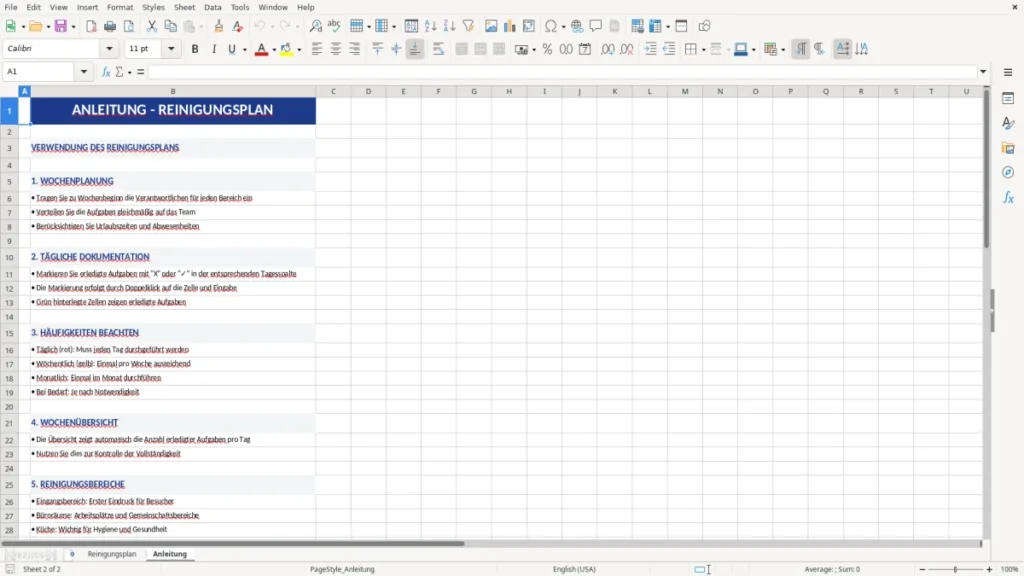Toggle Italic formatting

pyautogui.click(x=214, y=49)
